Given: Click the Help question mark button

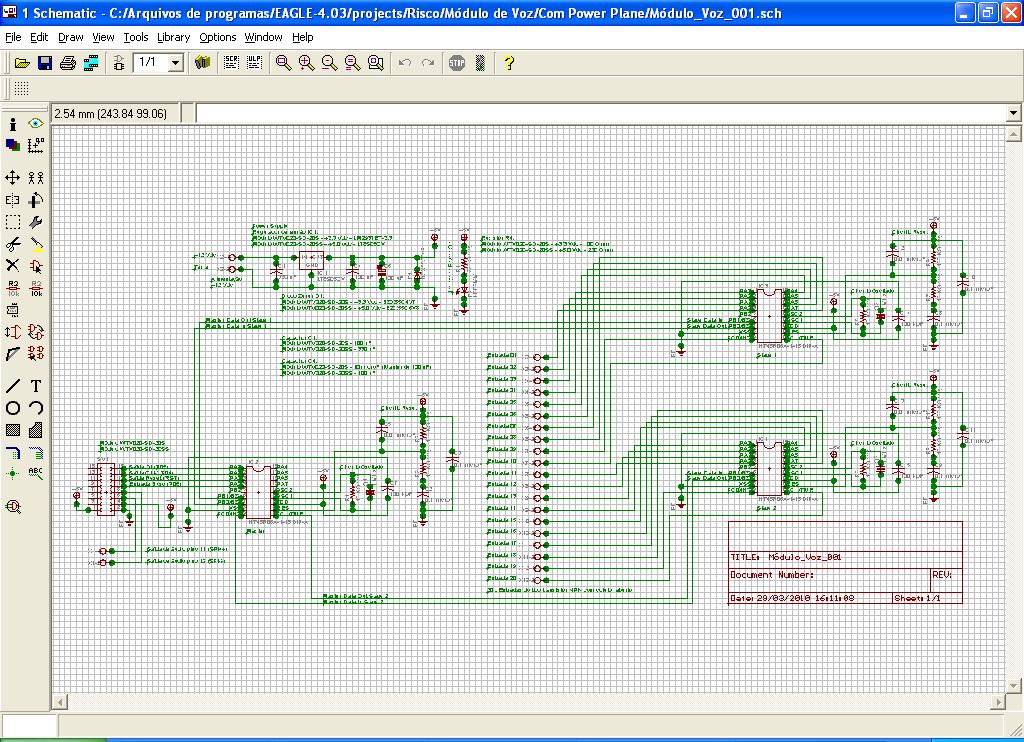Looking at the screenshot, I should [x=509, y=63].
